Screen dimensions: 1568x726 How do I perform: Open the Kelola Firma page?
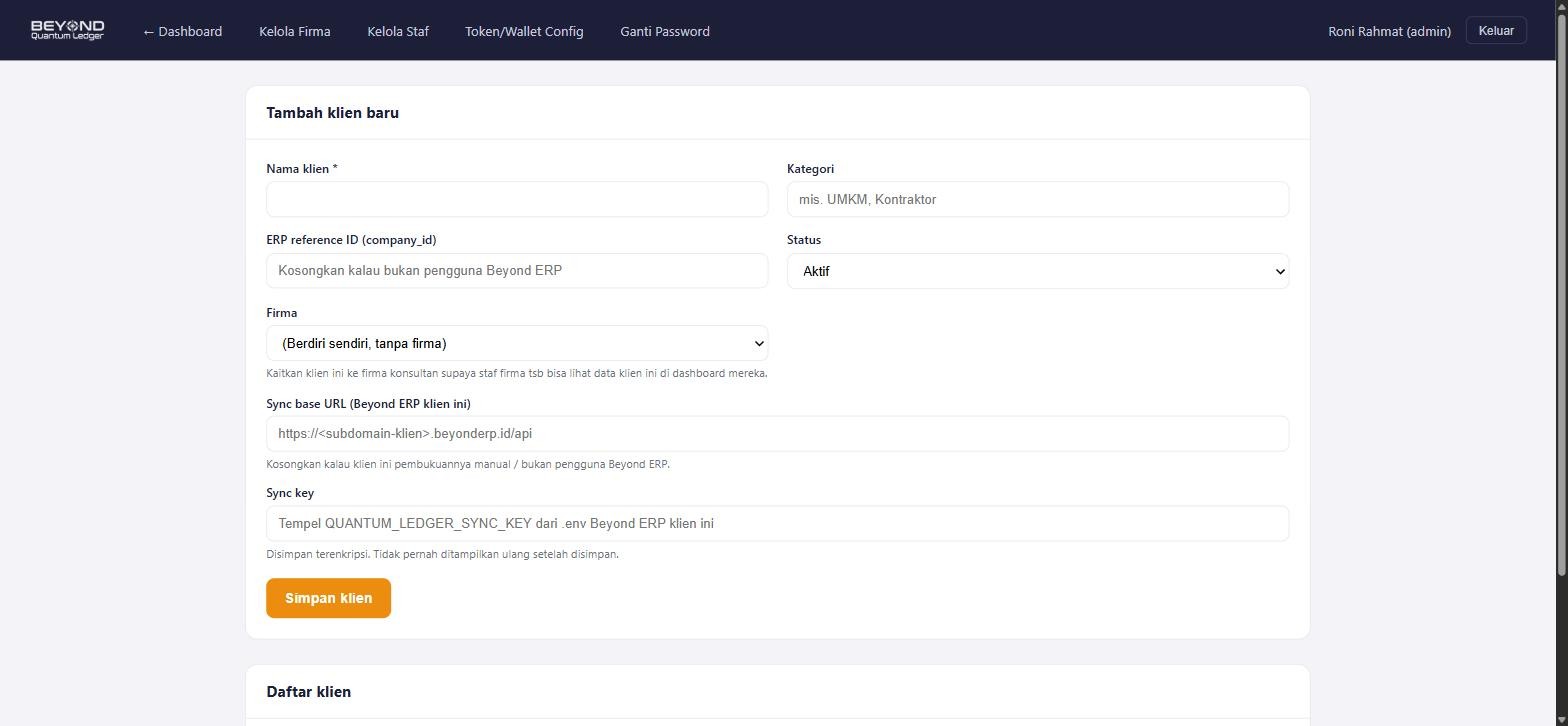tap(295, 31)
